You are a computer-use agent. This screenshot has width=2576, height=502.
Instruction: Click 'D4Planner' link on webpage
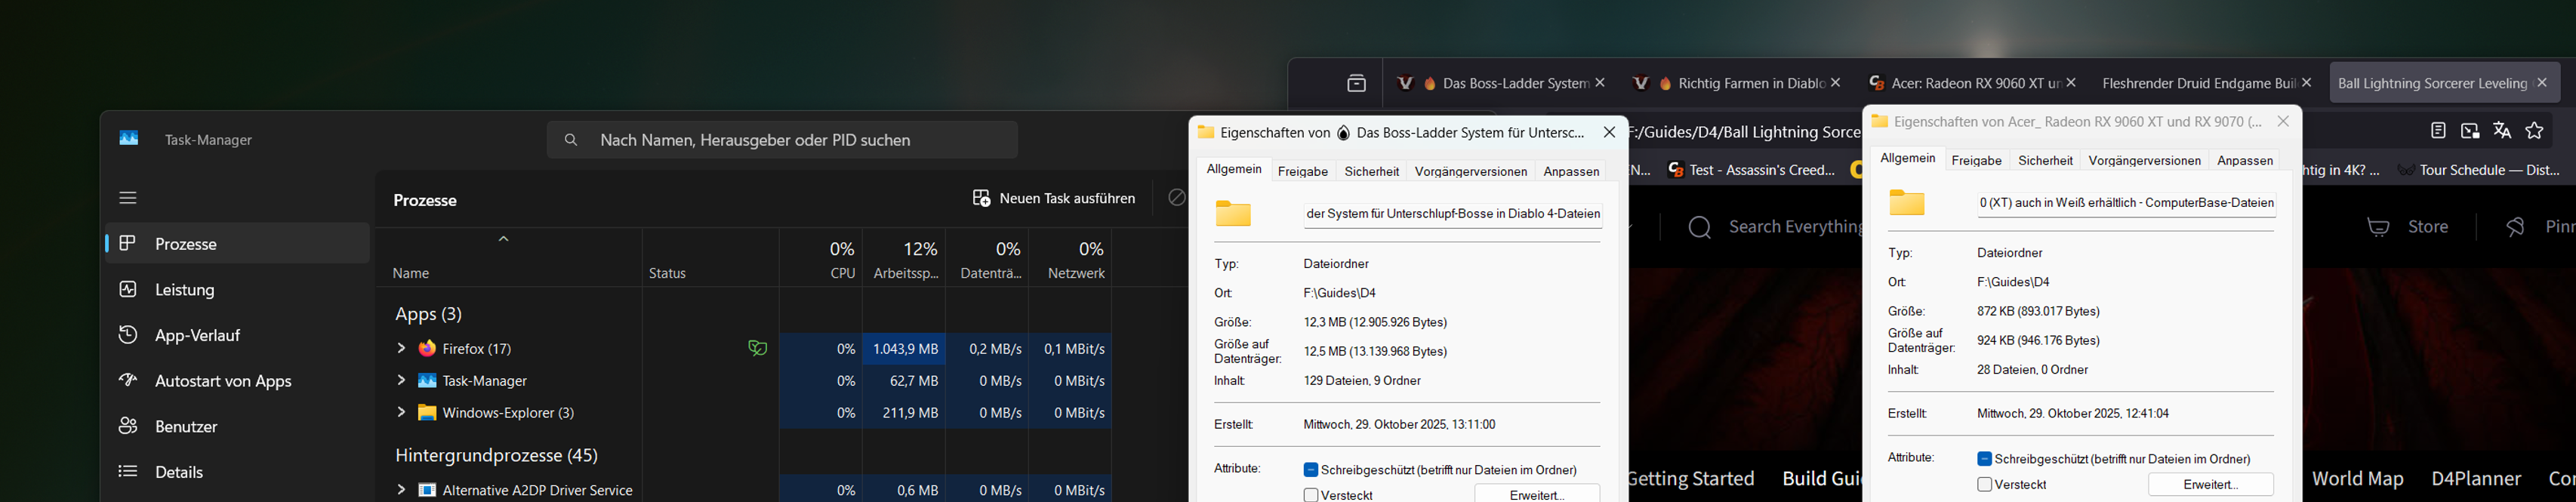(x=2475, y=479)
